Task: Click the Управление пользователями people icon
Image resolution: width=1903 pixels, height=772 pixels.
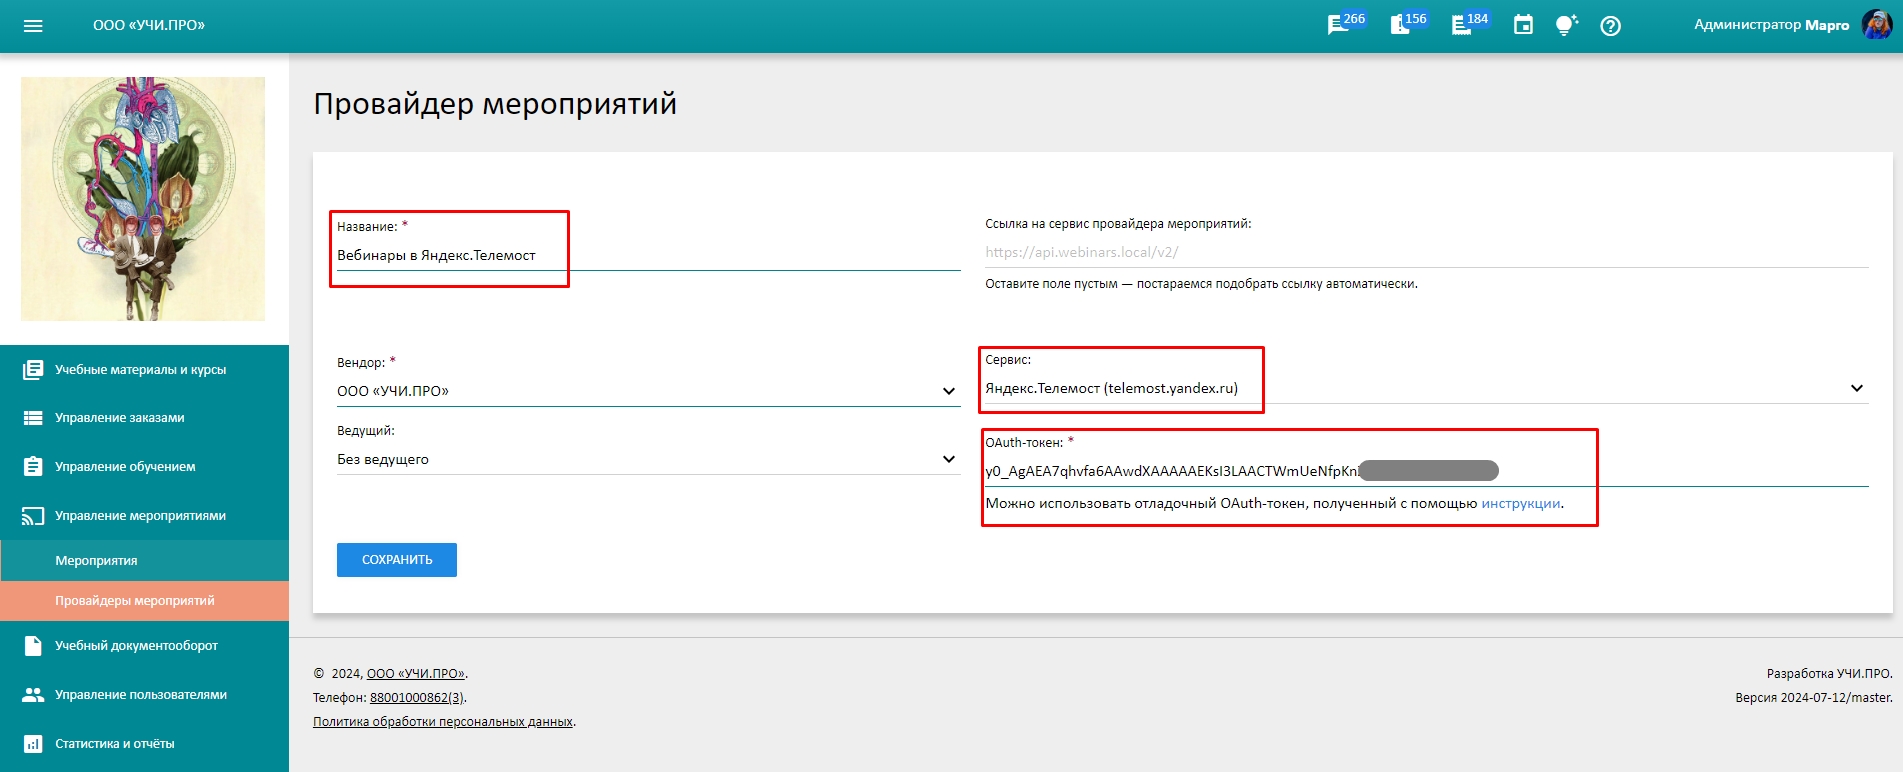Action: (33, 695)
